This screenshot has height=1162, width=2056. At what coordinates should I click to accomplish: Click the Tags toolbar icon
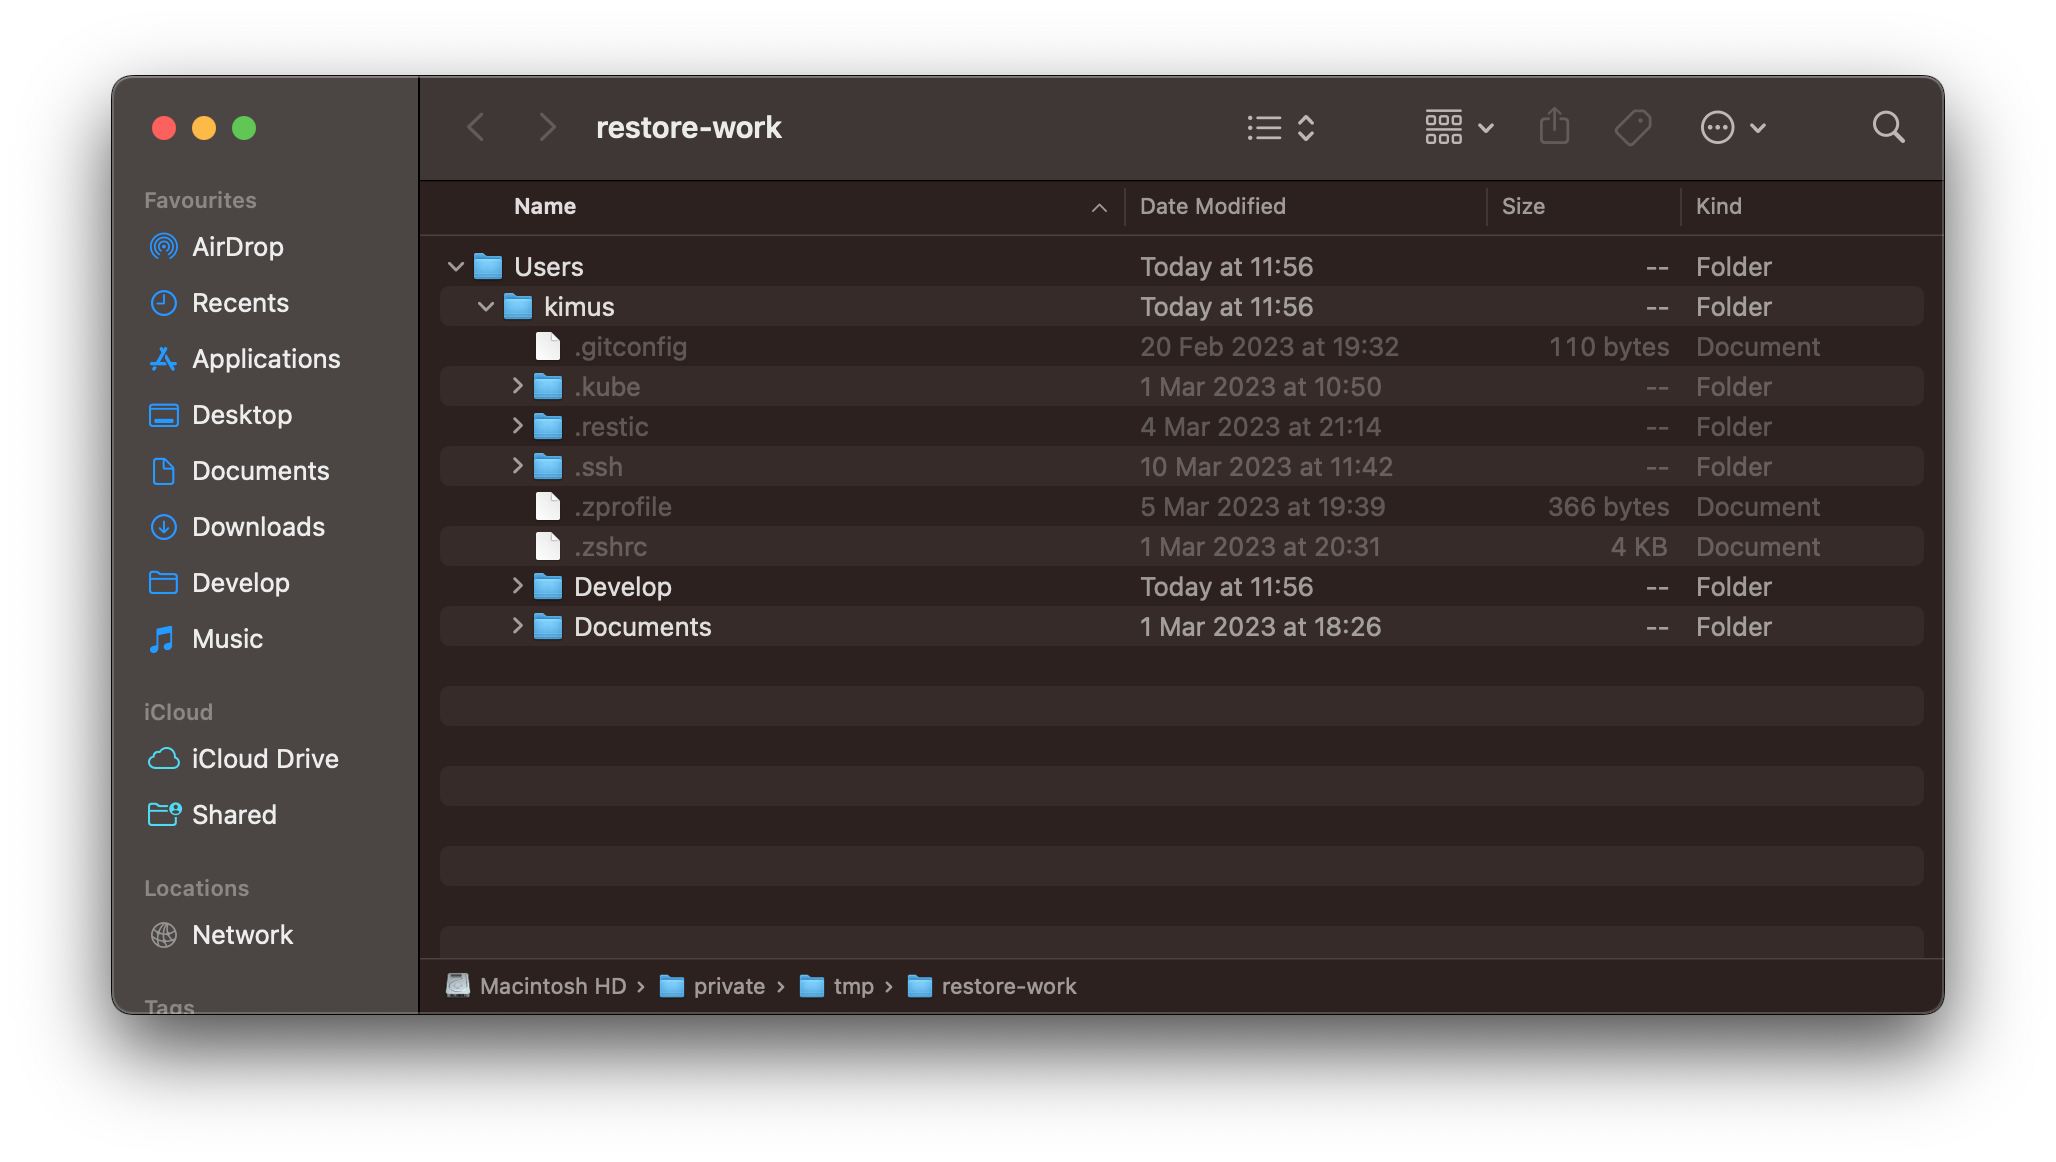pos(1633,127)
